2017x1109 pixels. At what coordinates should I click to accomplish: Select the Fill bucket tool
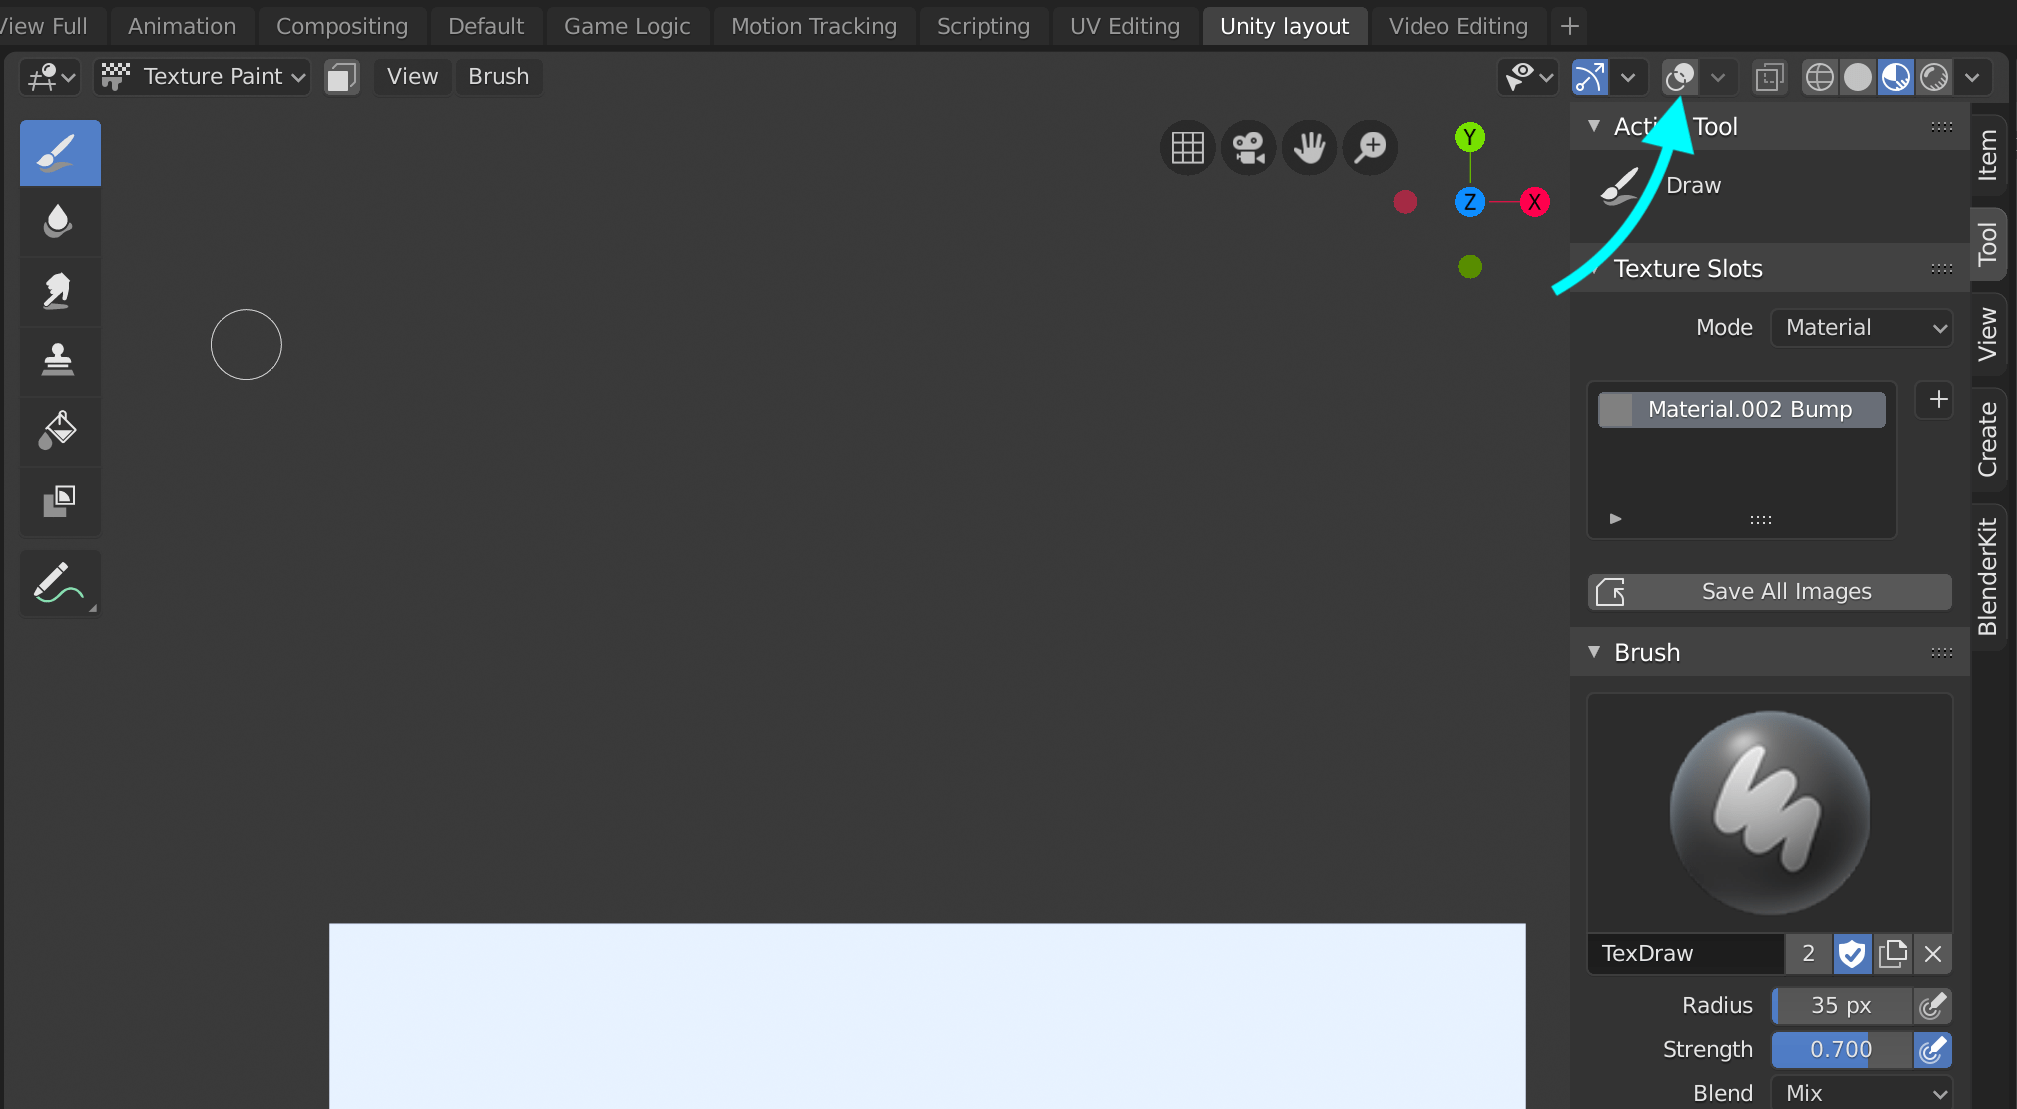[60, 432]
